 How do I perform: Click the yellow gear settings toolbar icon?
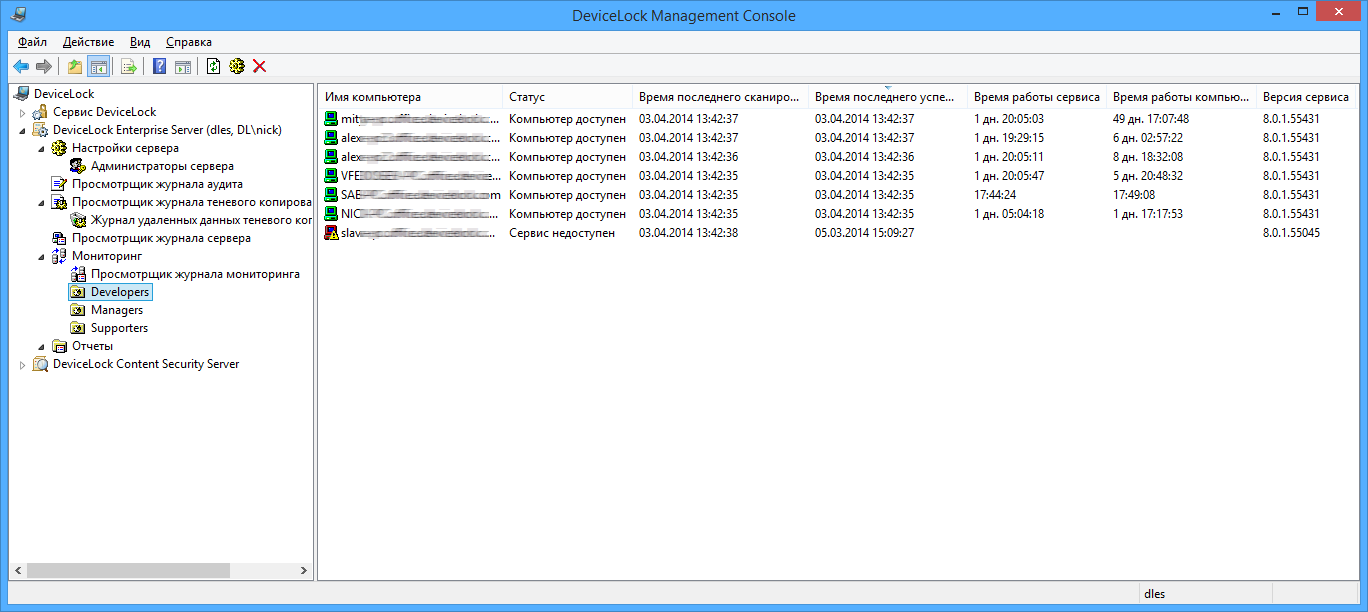[x=237, y=66]
